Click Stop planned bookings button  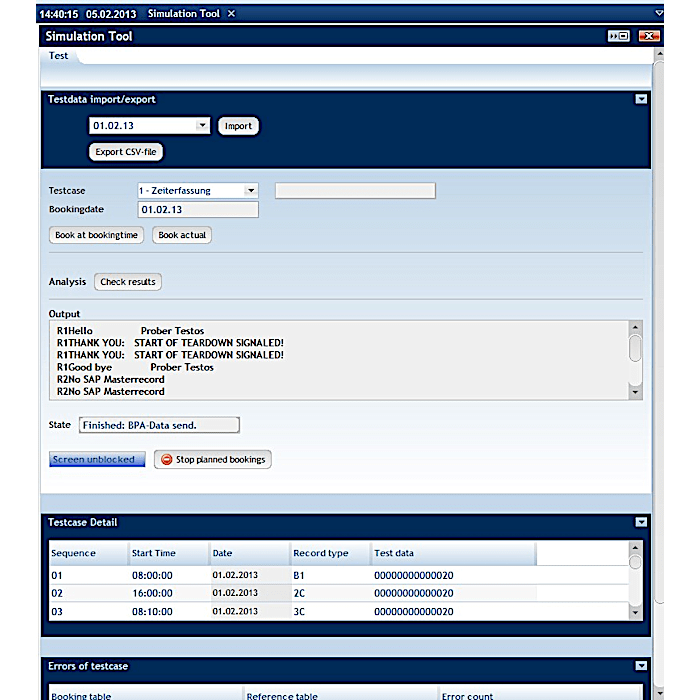(x=212, y=459)
